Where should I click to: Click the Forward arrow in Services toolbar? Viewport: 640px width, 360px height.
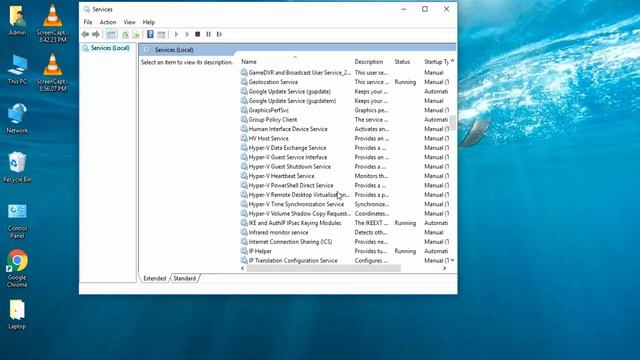[96, 34]
